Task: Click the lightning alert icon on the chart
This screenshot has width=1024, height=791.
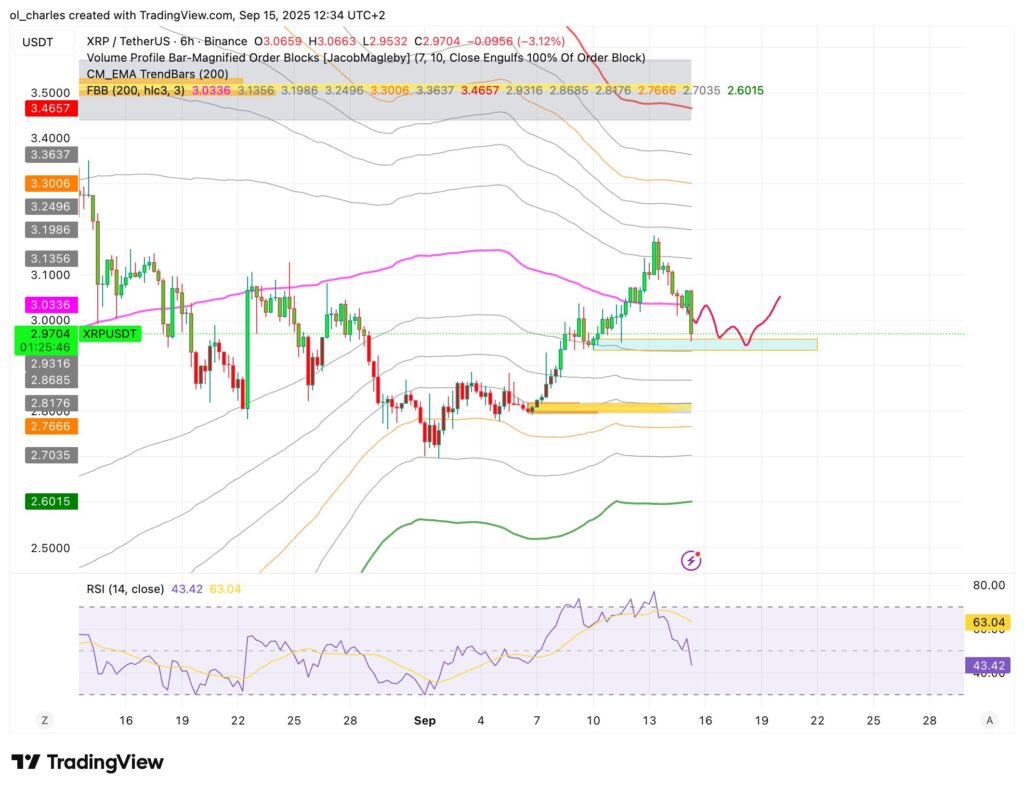Action: coord(689,560)
